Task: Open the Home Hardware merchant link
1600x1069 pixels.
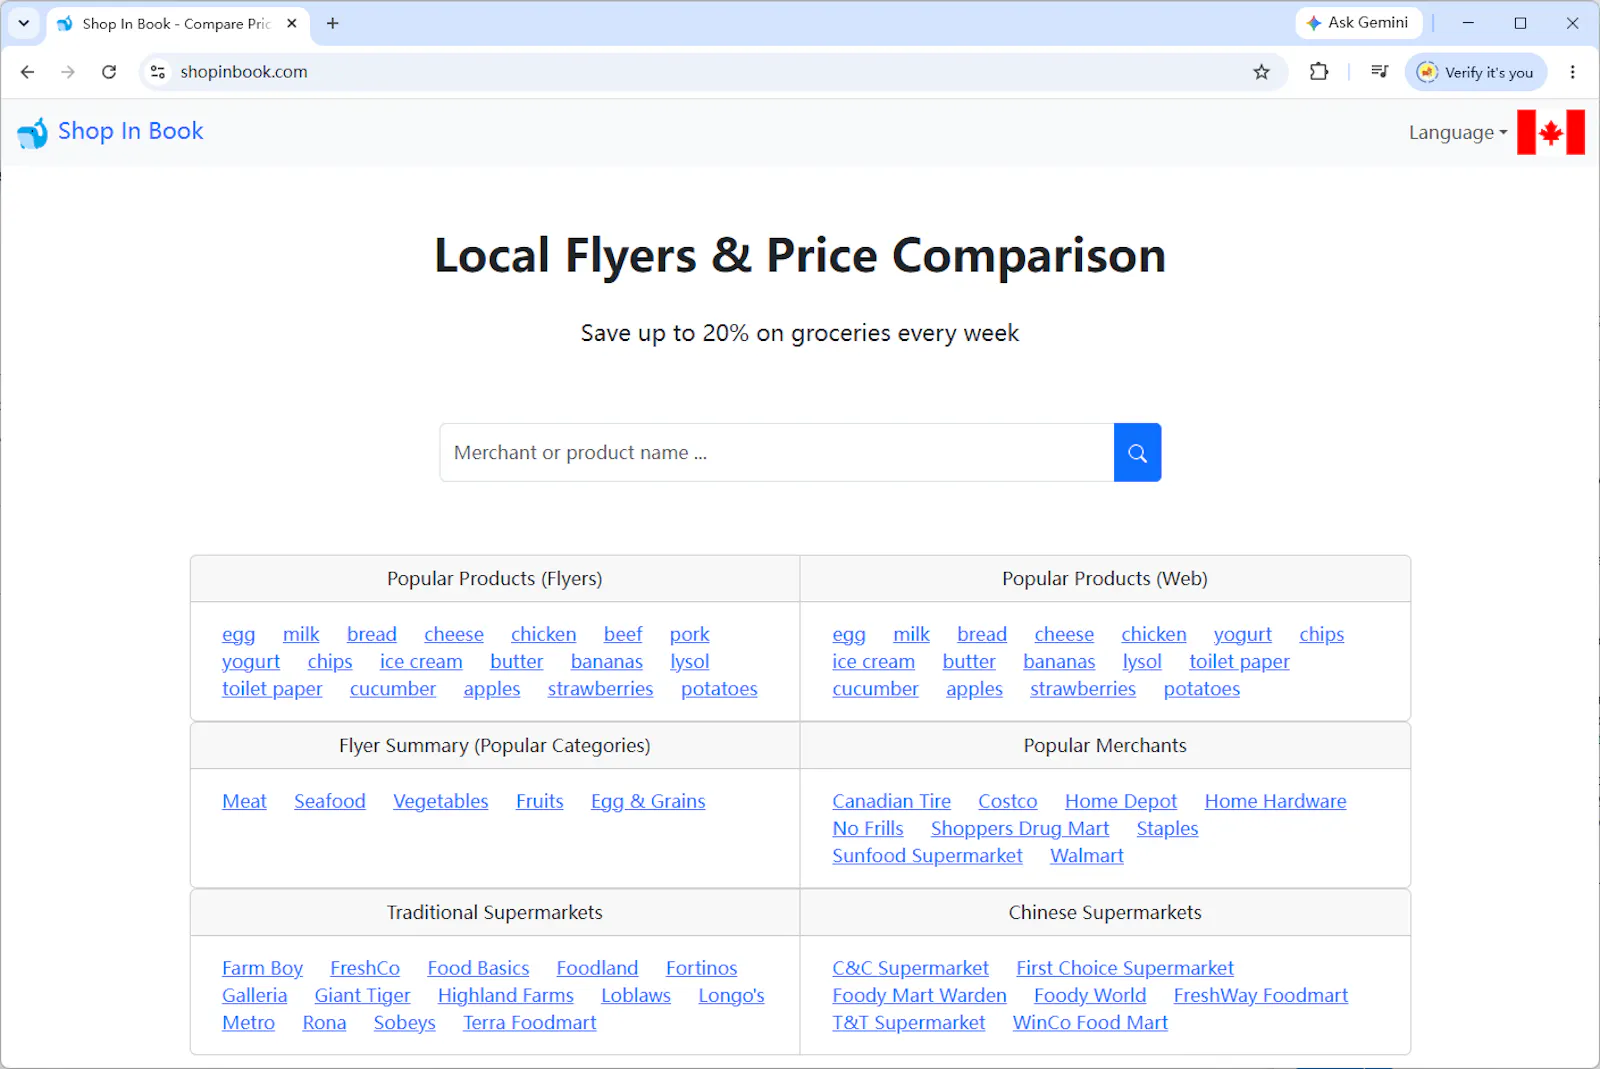Action: (x=1275, y=801)
